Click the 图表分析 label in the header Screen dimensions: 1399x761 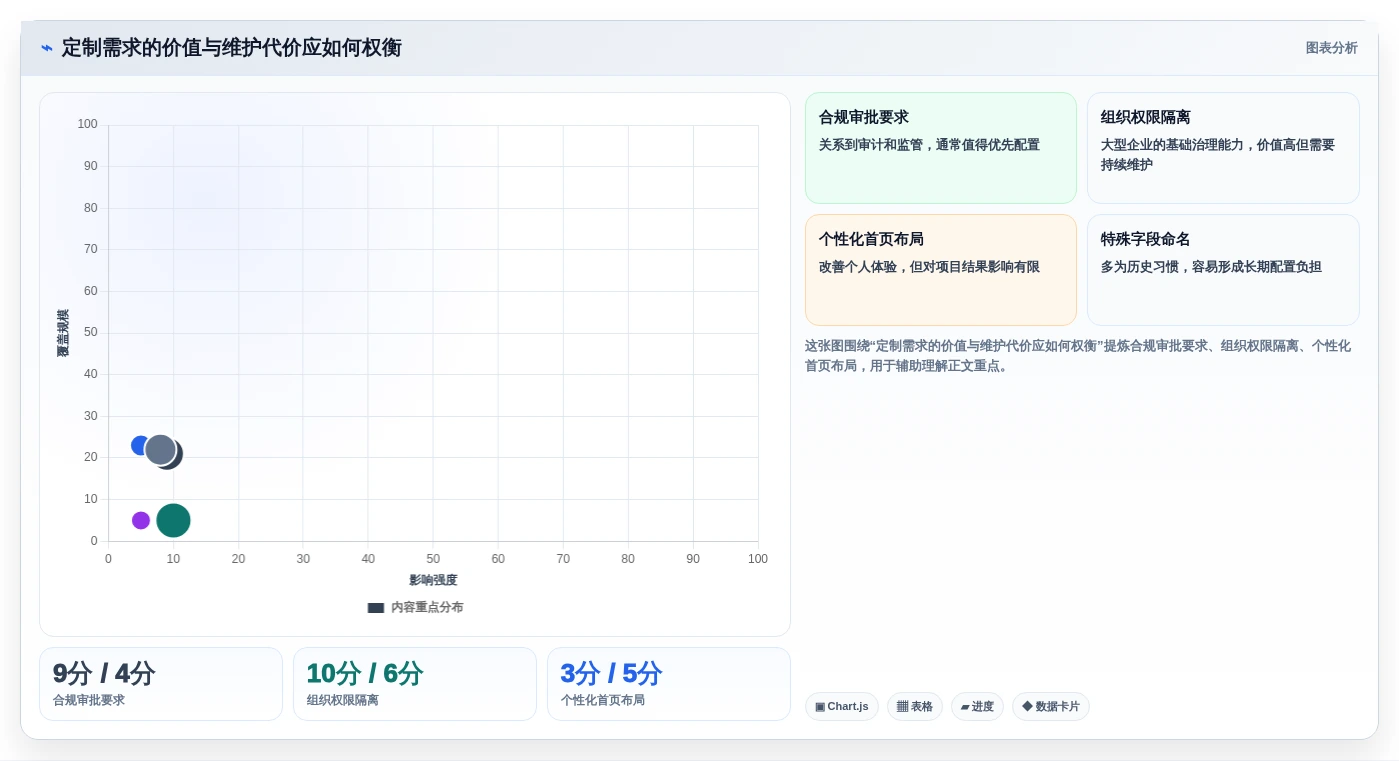click(1331, 48)
